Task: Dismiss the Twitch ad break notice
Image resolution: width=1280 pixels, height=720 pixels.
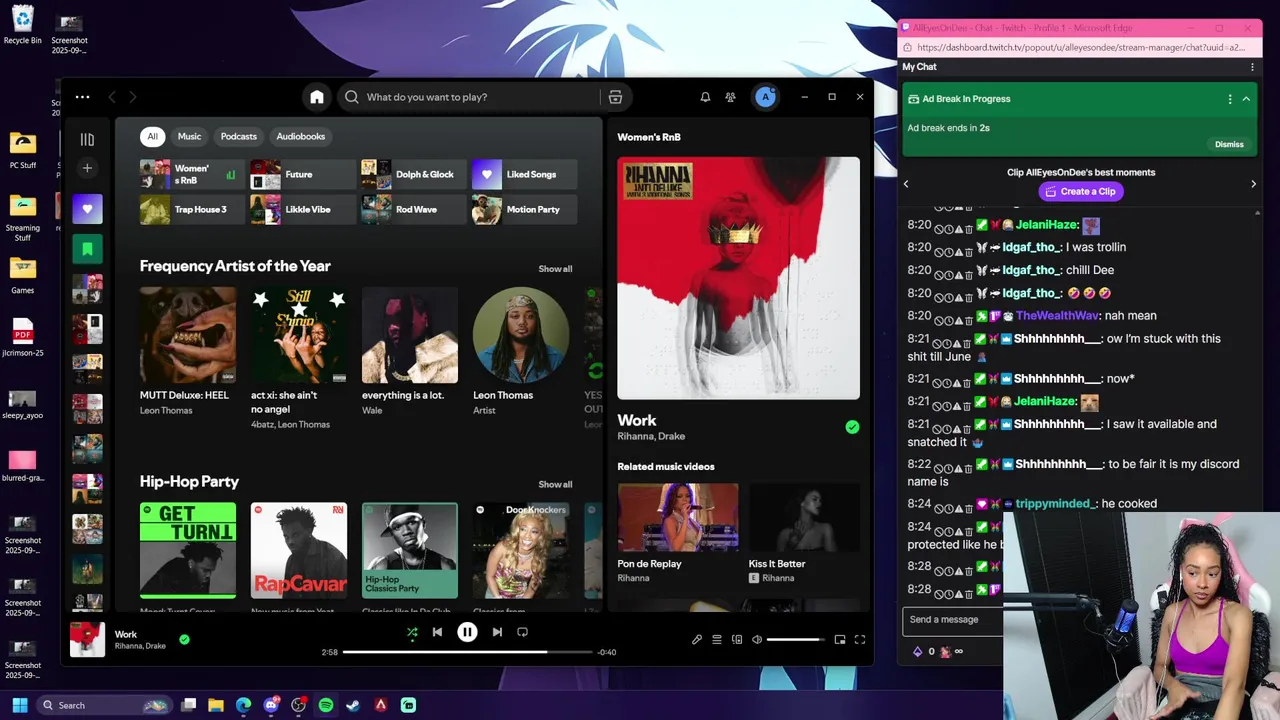Action: 1229,144
